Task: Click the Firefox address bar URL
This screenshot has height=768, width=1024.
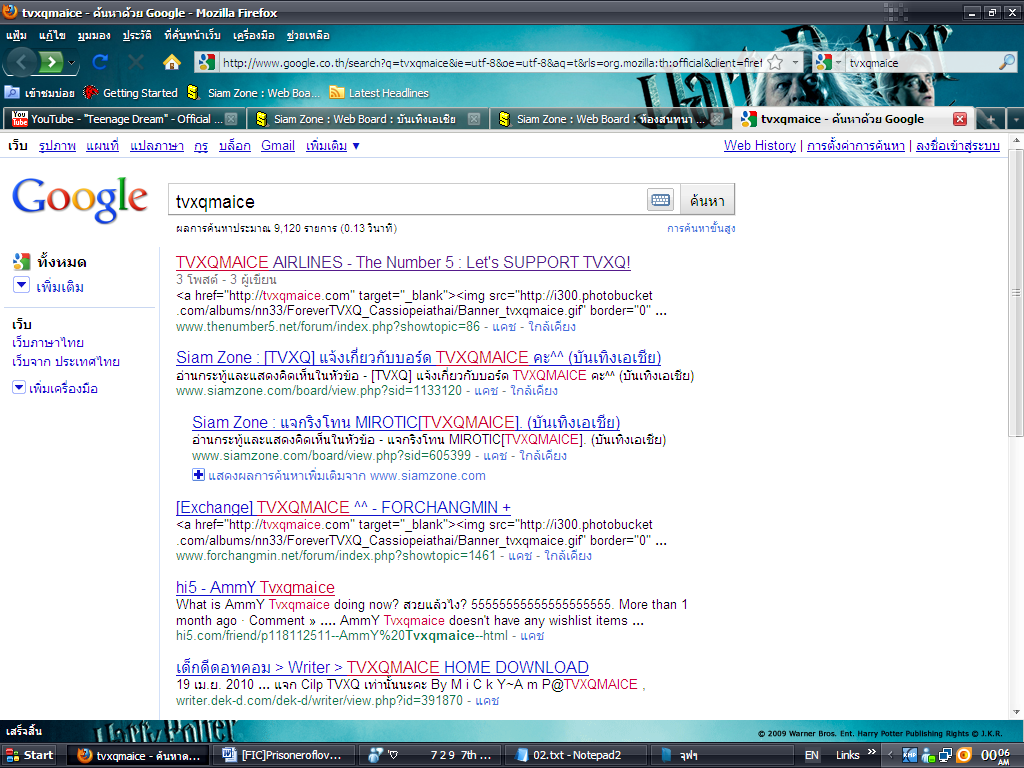Action: tap(492, 63)
